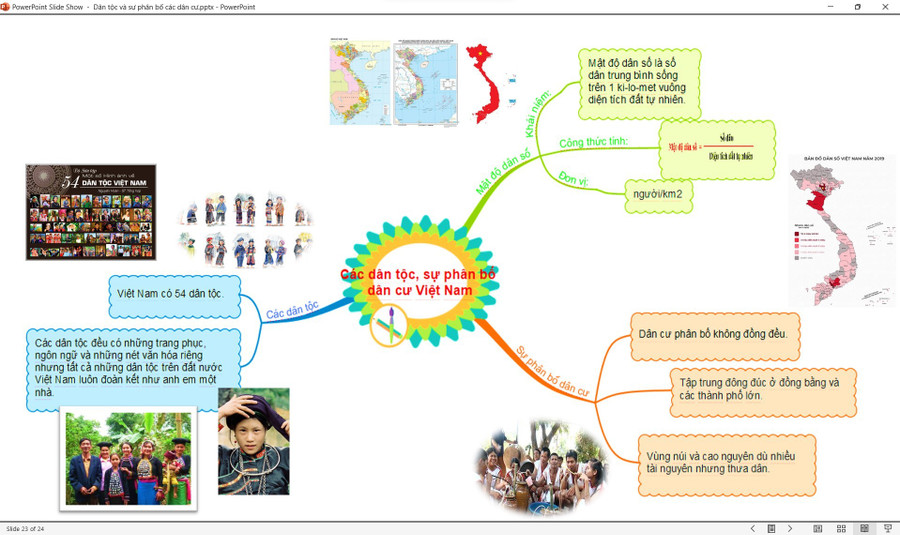Click the central topic 'Các dân tộc, sự phân bố dân cư Việt Nam'
Screen dimensions: 900x535
pyautogui.click(x=418, y=282)
